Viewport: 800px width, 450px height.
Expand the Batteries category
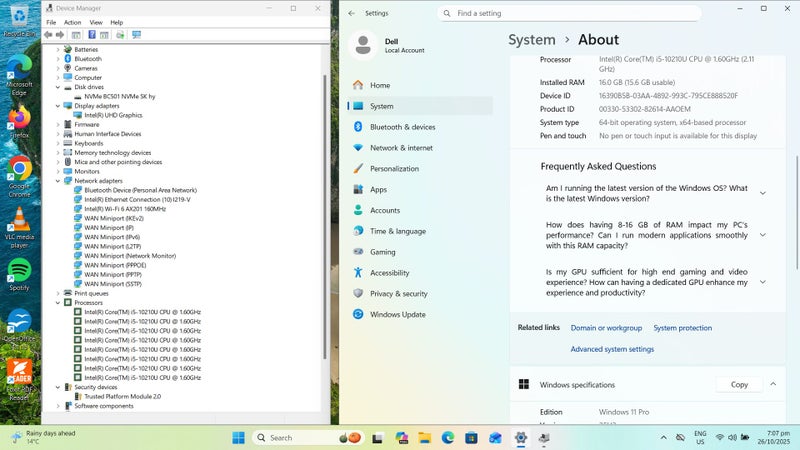[x=58, y=49]
